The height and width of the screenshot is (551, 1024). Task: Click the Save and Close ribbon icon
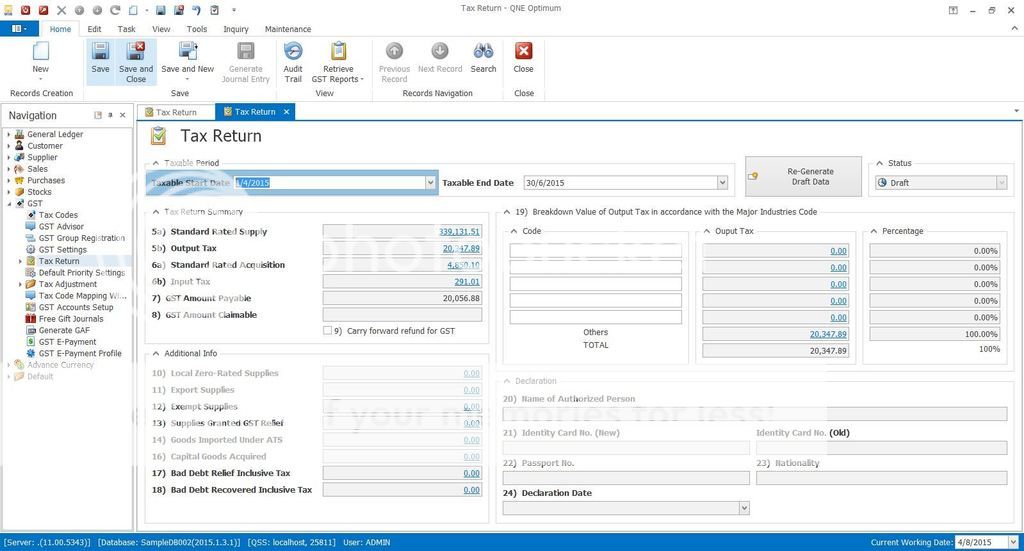(x=136, y=53)
